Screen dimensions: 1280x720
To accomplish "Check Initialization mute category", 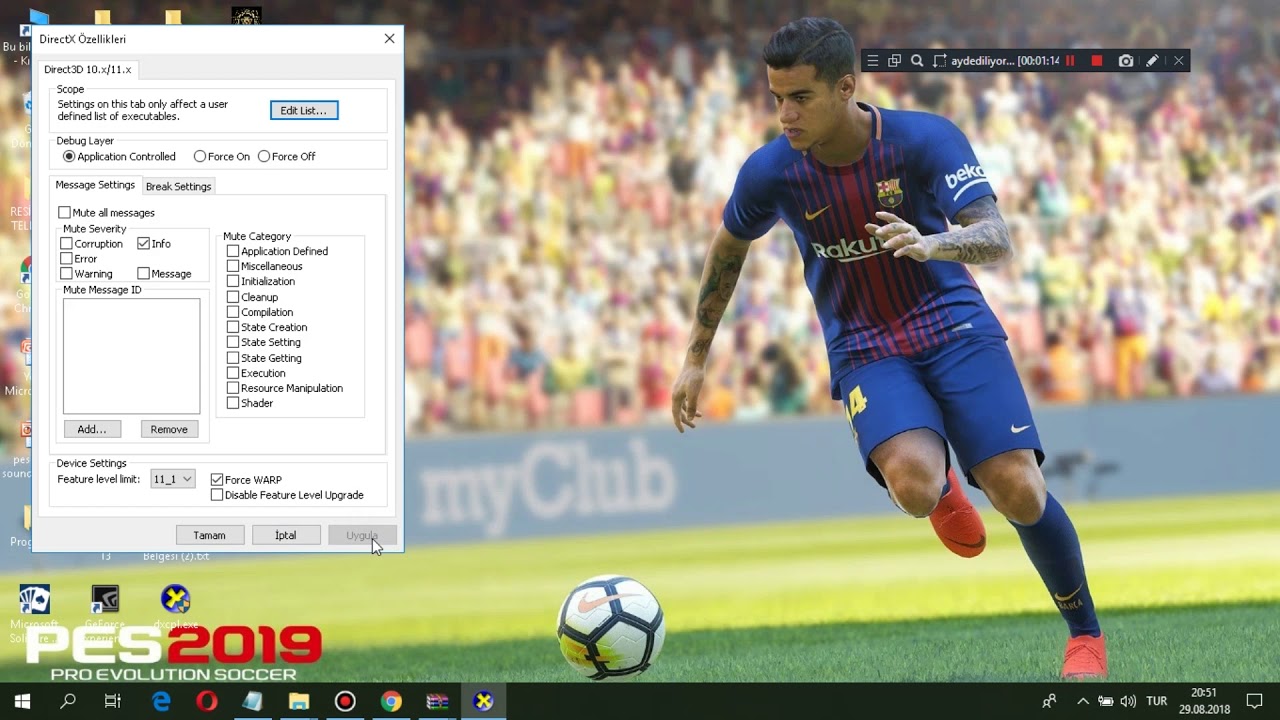I will tap(233, 282).
